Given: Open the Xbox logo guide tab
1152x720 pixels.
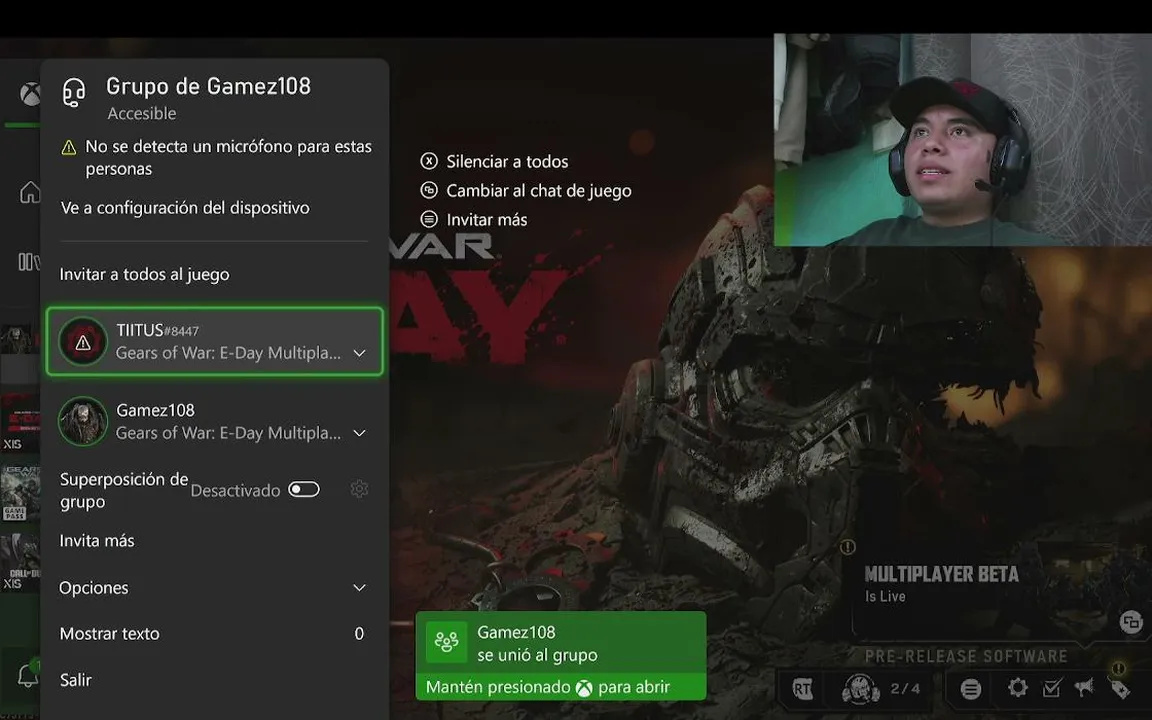Looking at the screenshot, I should point(30,94).
